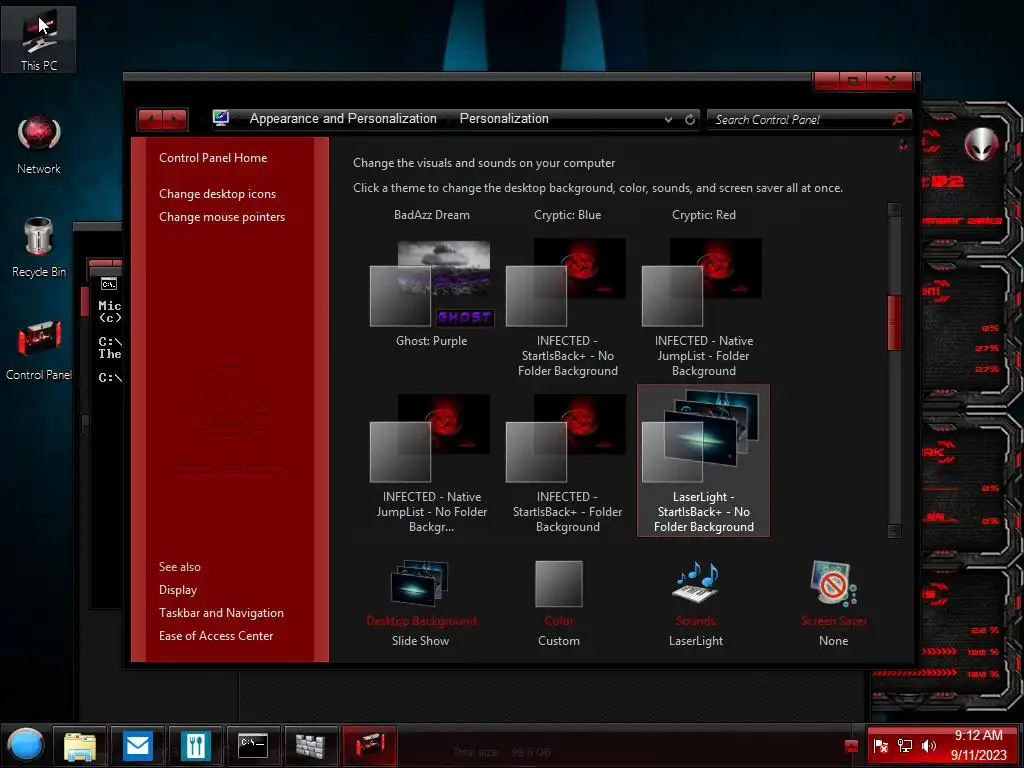Click the theme list scroll-down arrow
This screenshot has height=768, width=1024.
(x=895, y=531)
